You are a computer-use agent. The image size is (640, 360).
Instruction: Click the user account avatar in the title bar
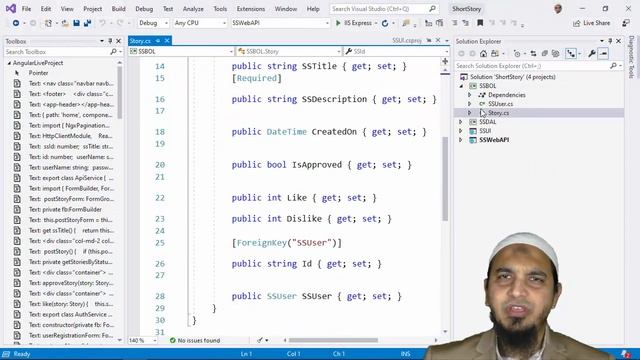(x=558, y=9)
